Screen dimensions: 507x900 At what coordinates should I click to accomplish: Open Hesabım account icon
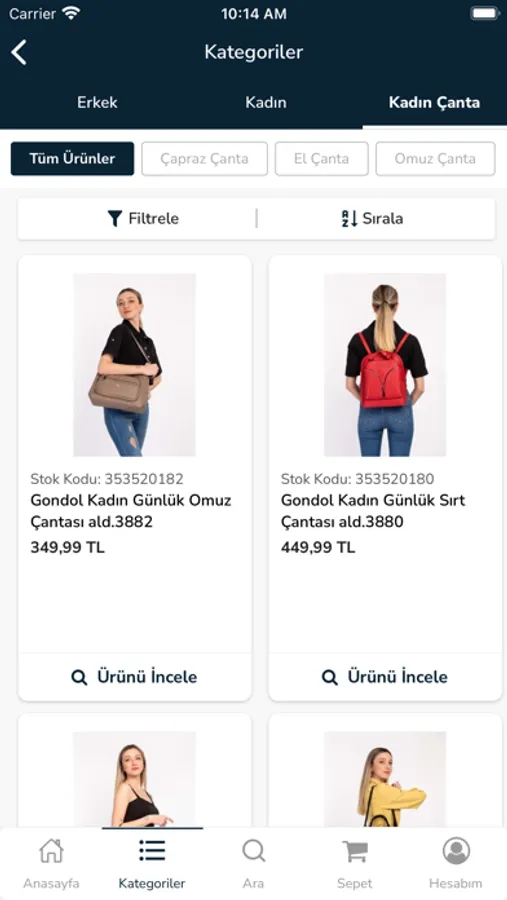456,851
